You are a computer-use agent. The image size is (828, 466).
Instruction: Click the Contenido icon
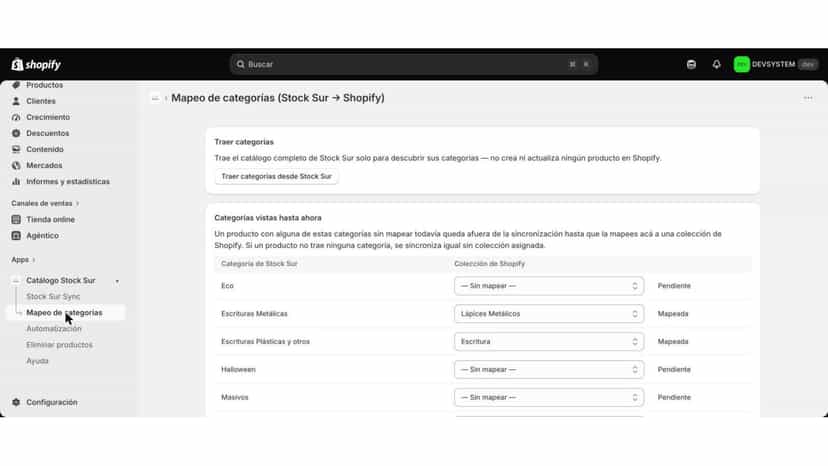pos(16,150)
